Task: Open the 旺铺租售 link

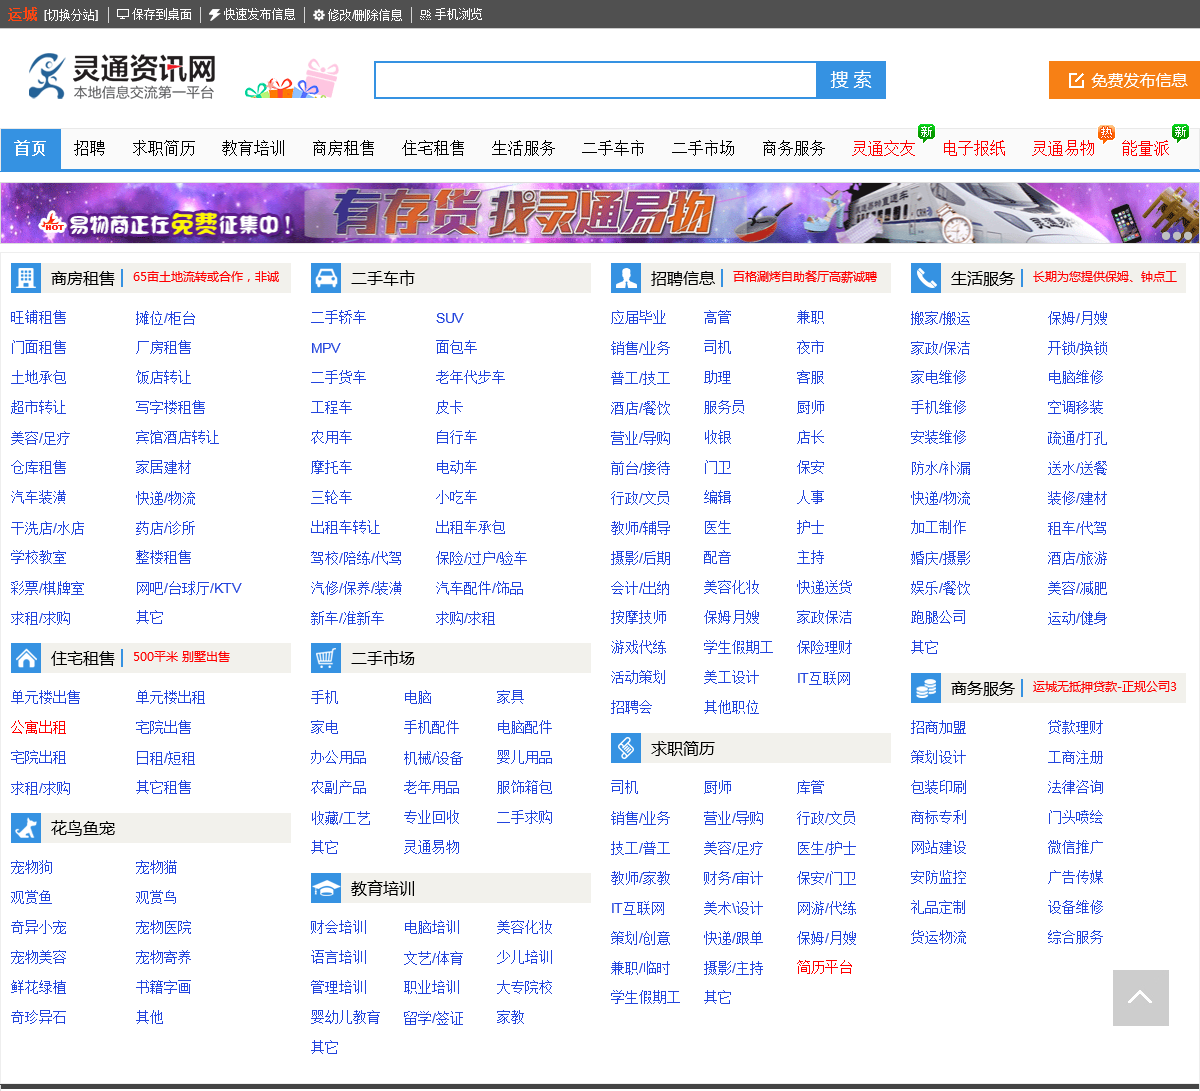Action: (x=39, y=317)
